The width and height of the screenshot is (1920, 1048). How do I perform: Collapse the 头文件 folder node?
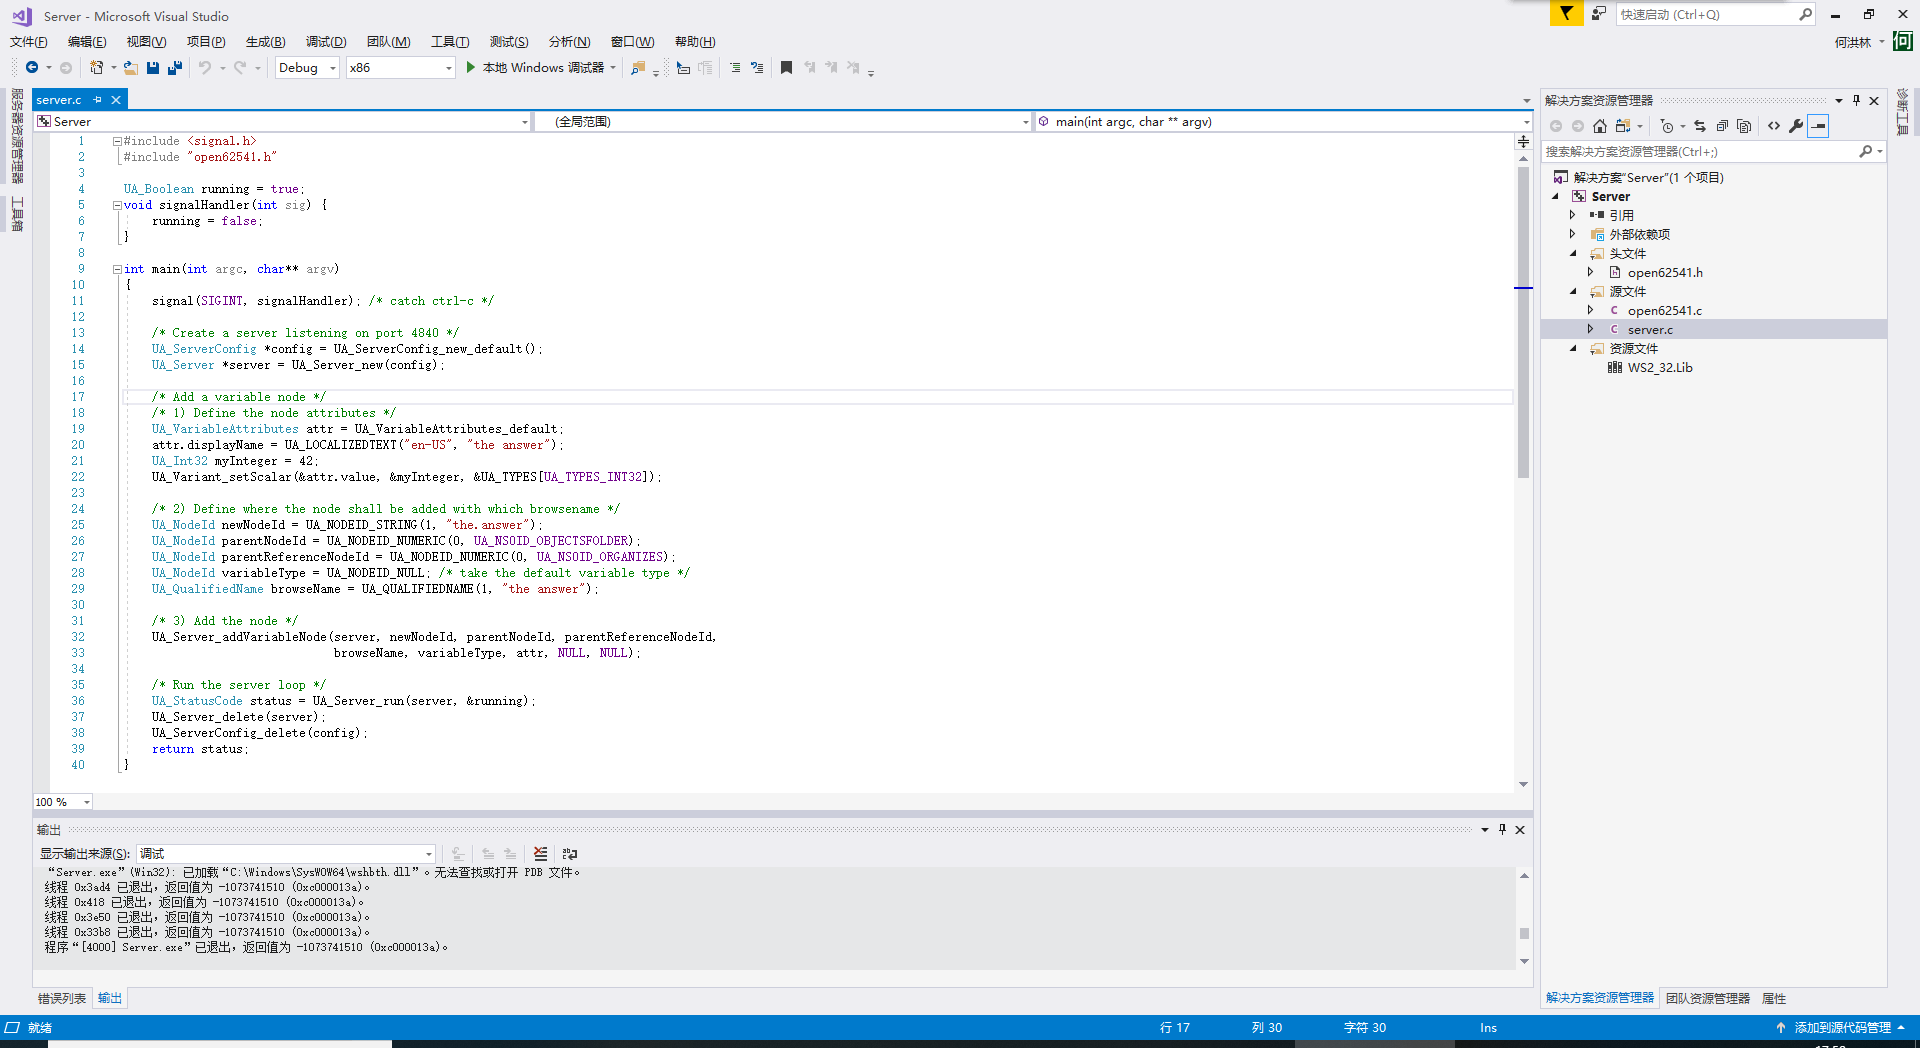pyautogui.click(x=1573, y=253)
